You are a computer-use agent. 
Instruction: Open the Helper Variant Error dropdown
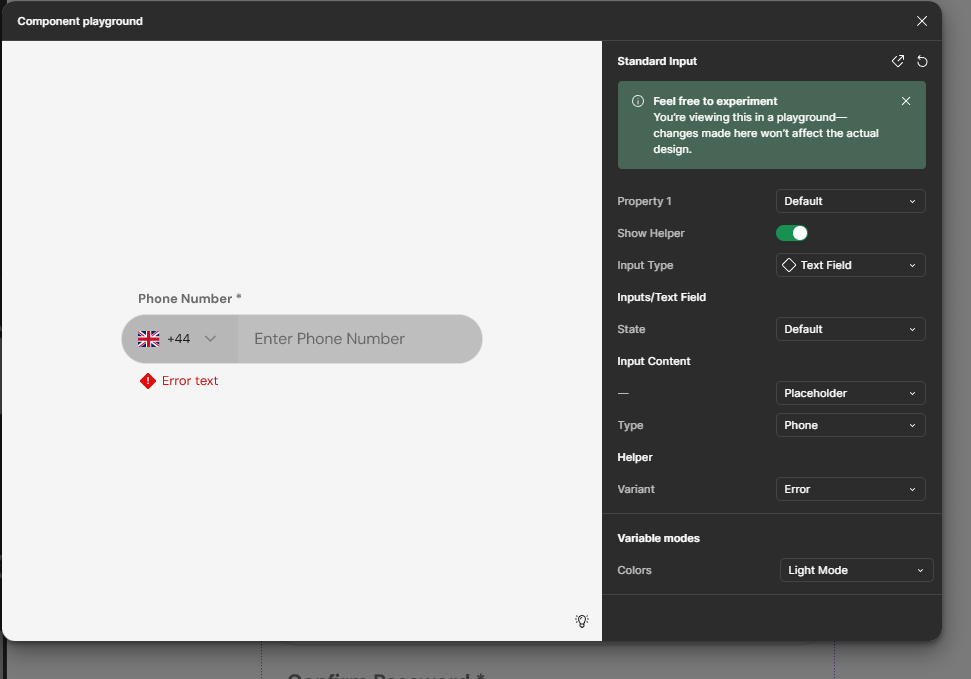pos(850,489)
